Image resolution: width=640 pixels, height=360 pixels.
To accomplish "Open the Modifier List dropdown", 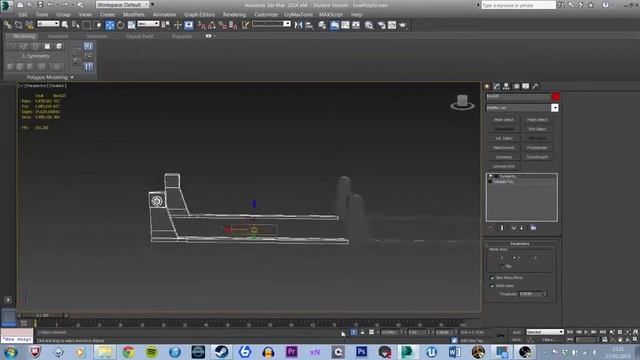I will pos(555,108).
